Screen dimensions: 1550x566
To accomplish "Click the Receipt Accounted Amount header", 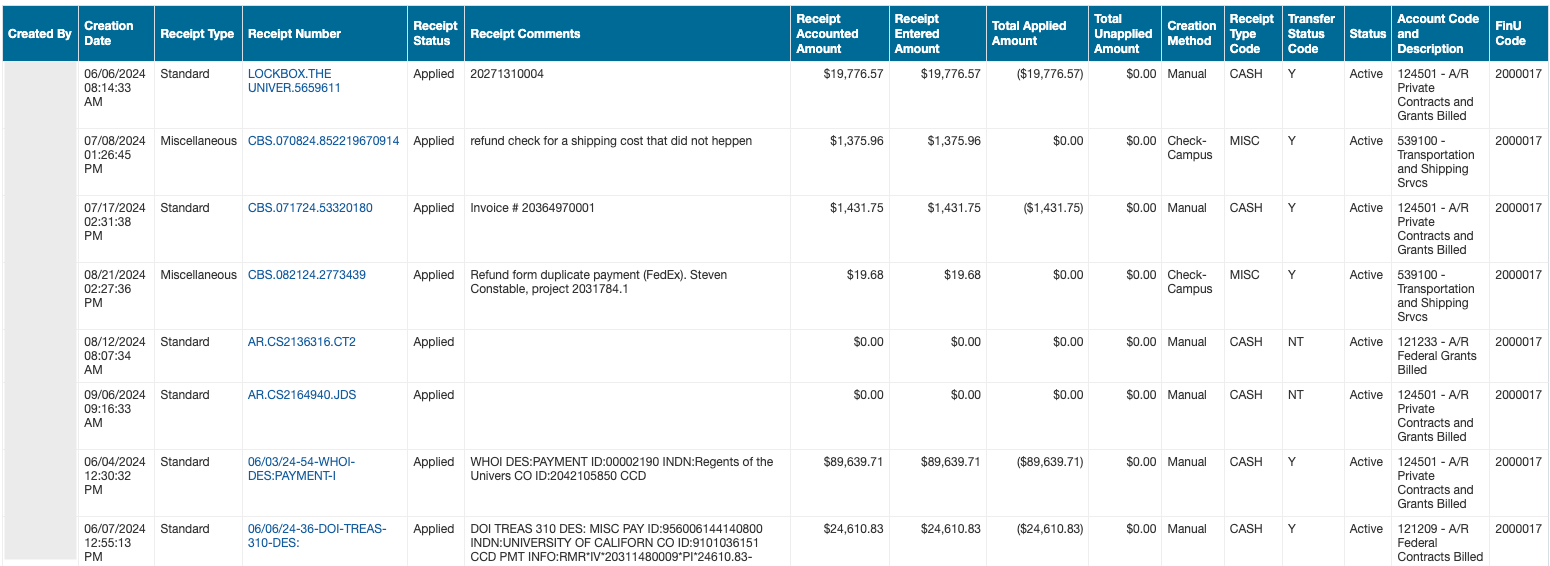I will 827,34.
